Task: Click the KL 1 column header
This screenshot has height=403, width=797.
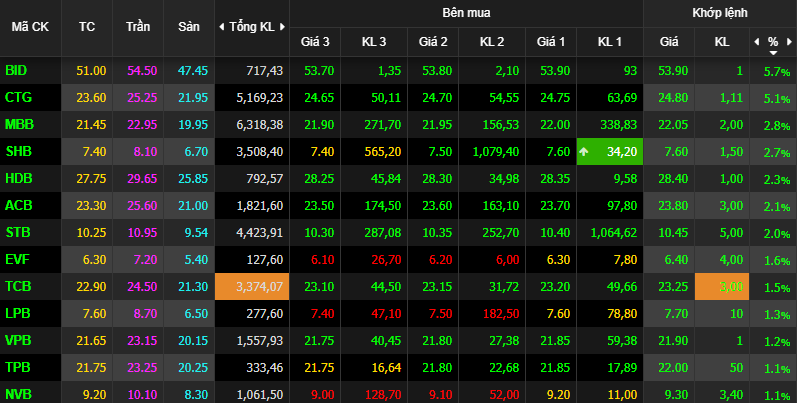Action: tap(609, 42)
